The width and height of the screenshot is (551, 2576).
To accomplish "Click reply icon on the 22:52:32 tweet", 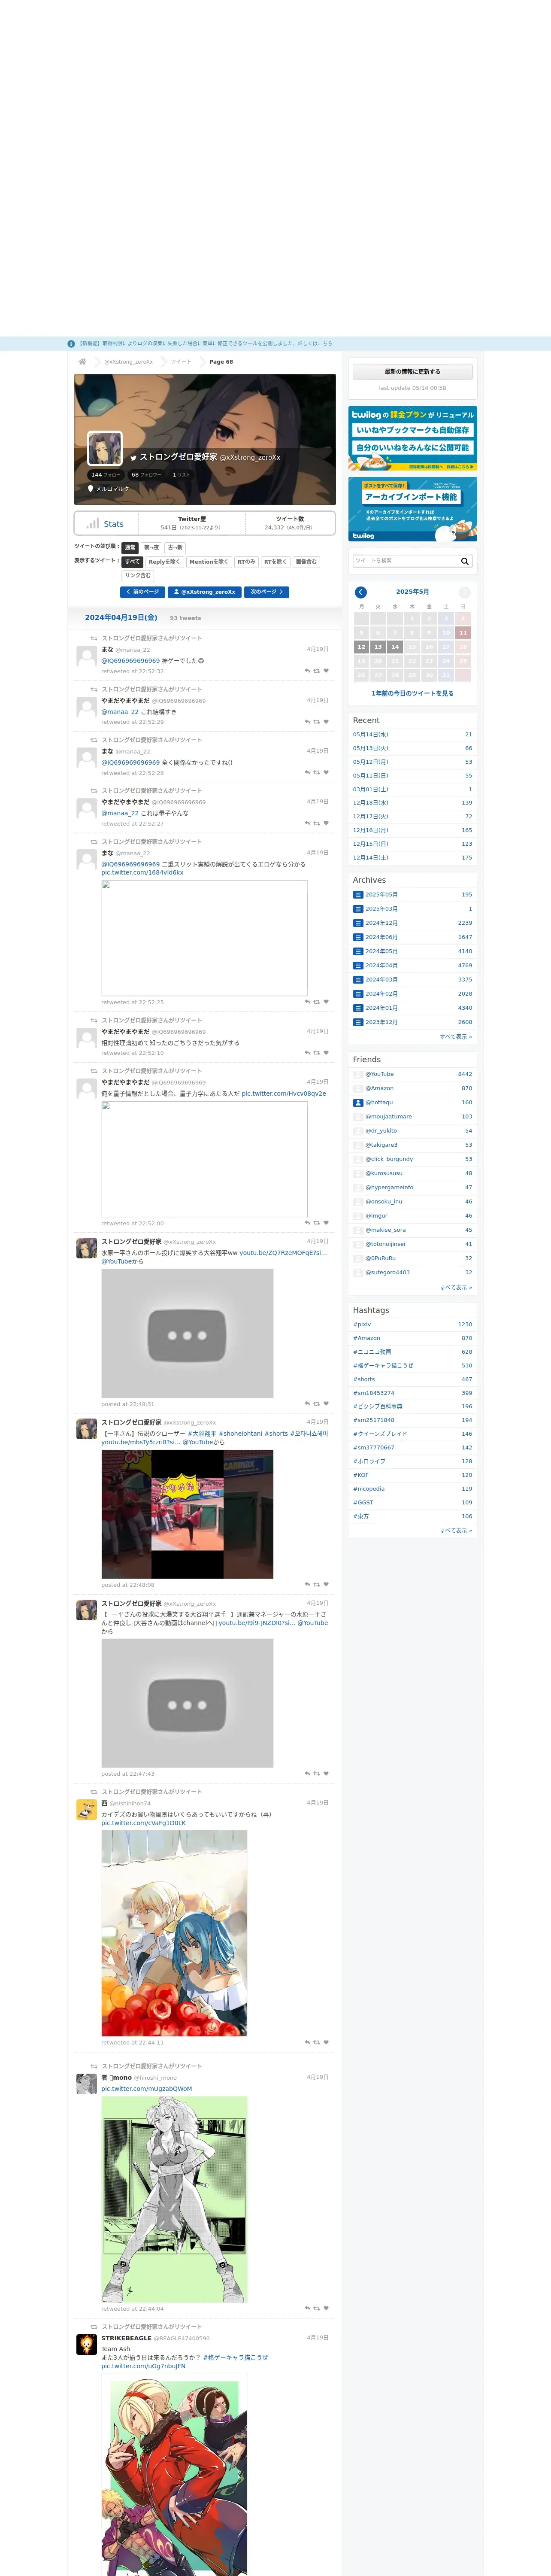I will click(x=307, y=671).
